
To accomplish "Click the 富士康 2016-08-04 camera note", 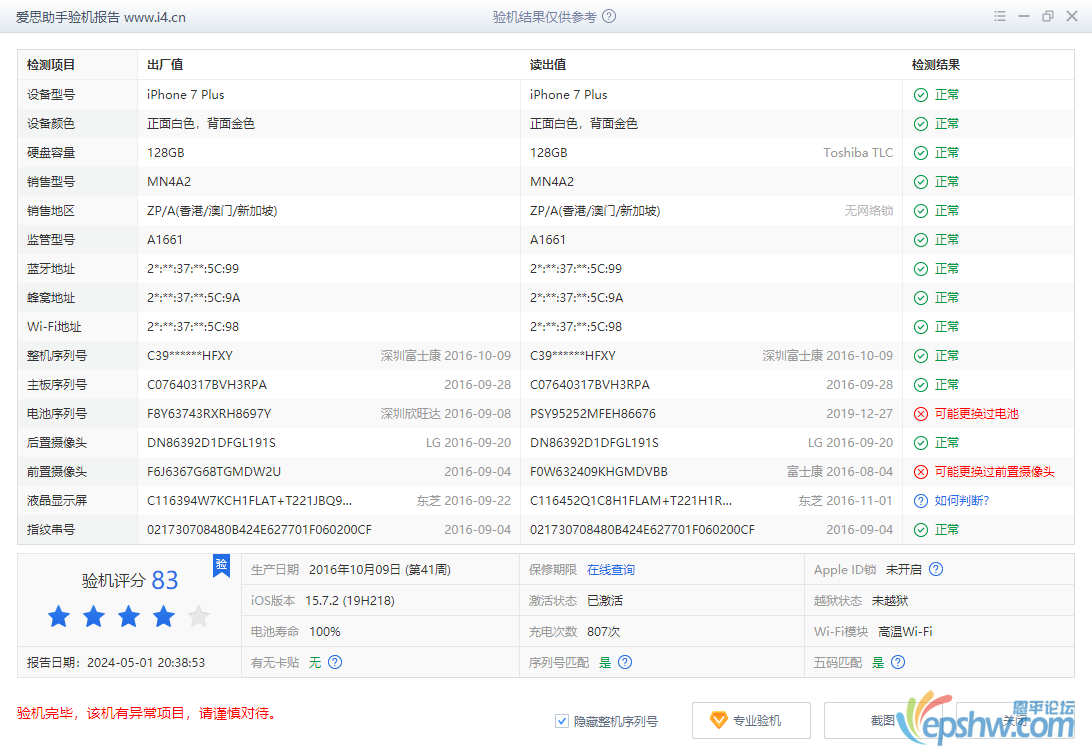I will (x=840, y=472).
